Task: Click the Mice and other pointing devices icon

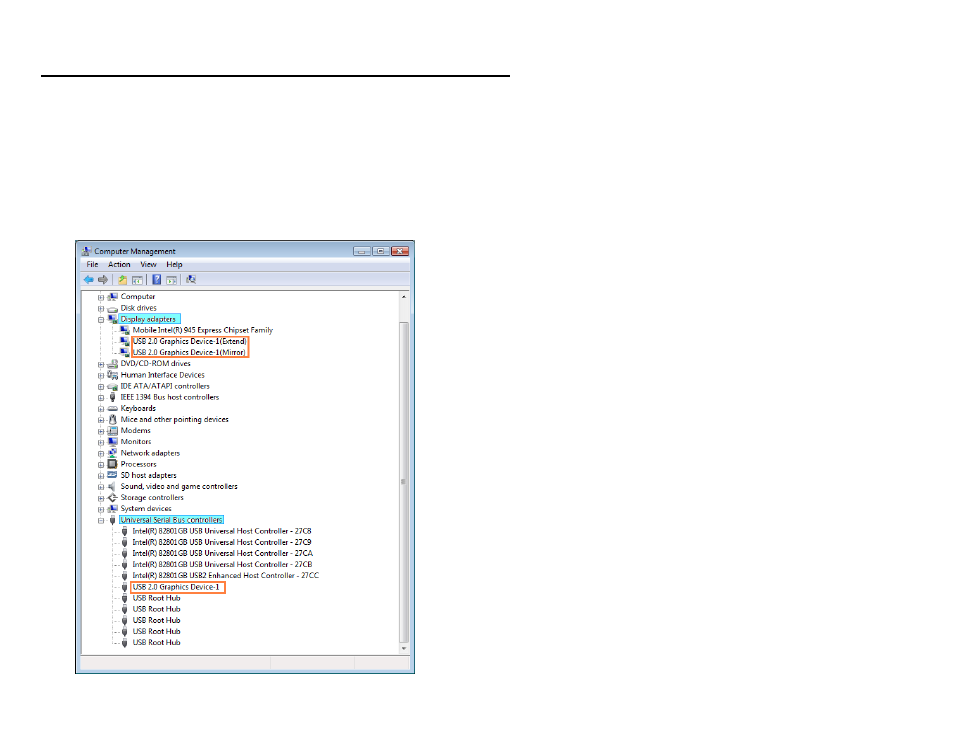Action: [x=113, y=419]
